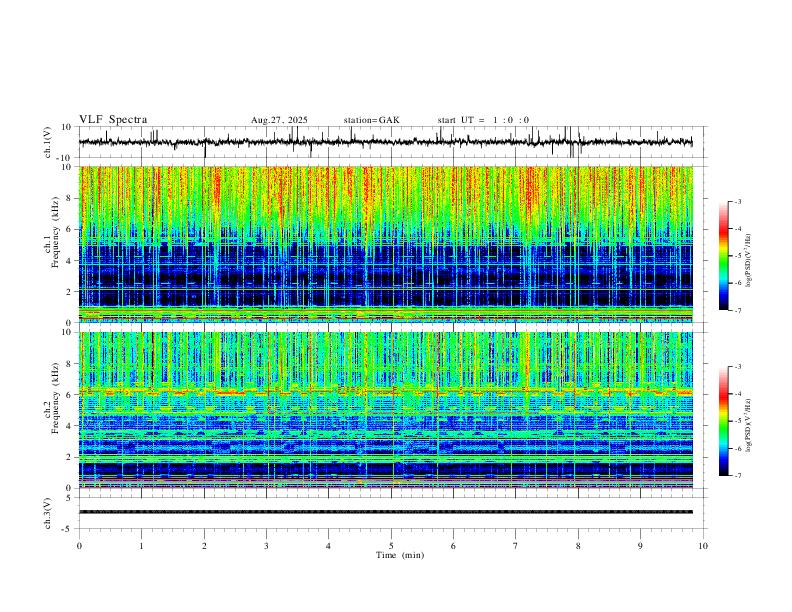
Task: Click the ch.1 voltage waveform trace
Action: click(x=385, y=142)
